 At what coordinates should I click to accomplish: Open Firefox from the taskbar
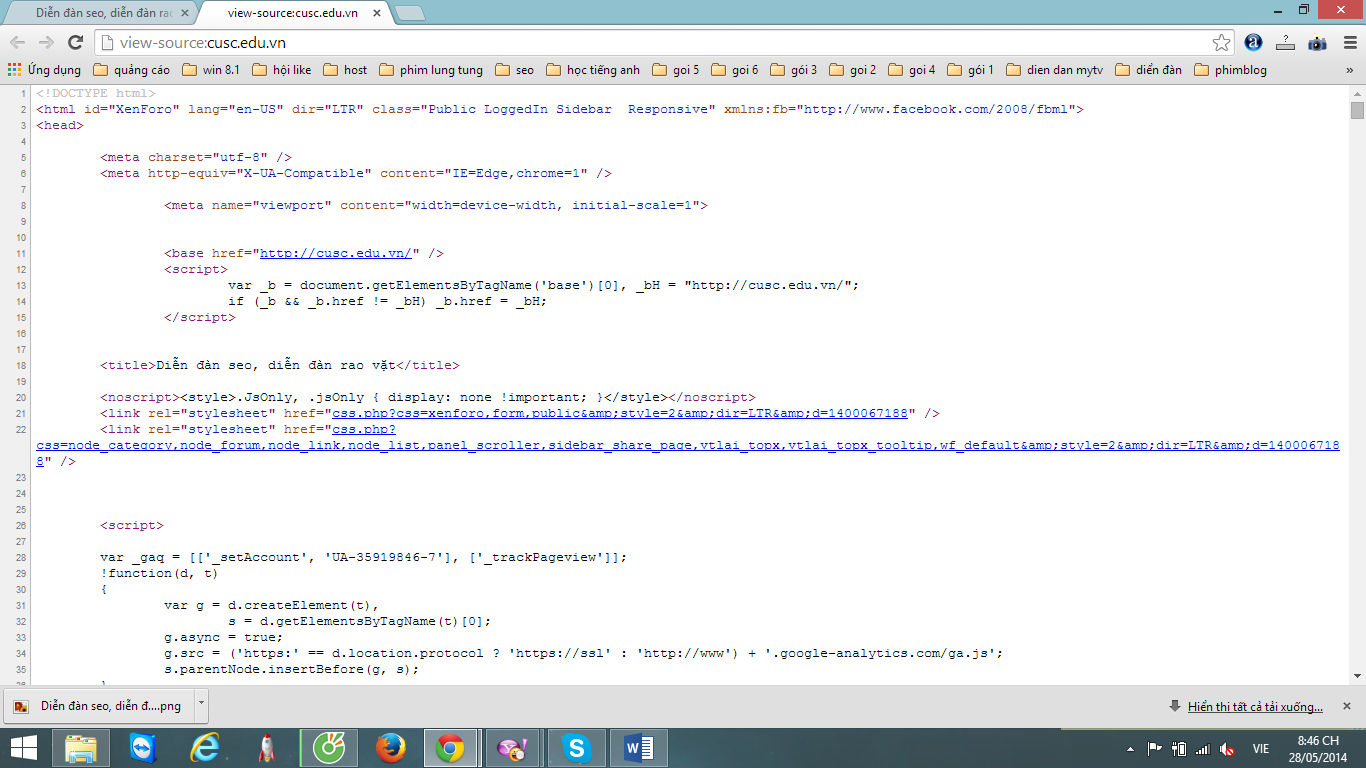pos(390,748)
